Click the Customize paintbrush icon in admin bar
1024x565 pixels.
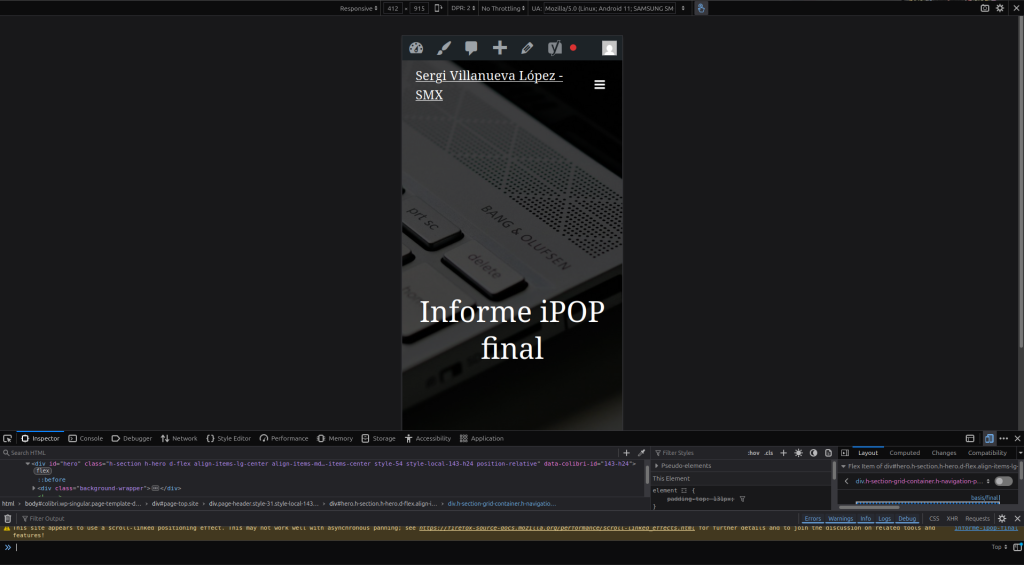click(444, 48)
